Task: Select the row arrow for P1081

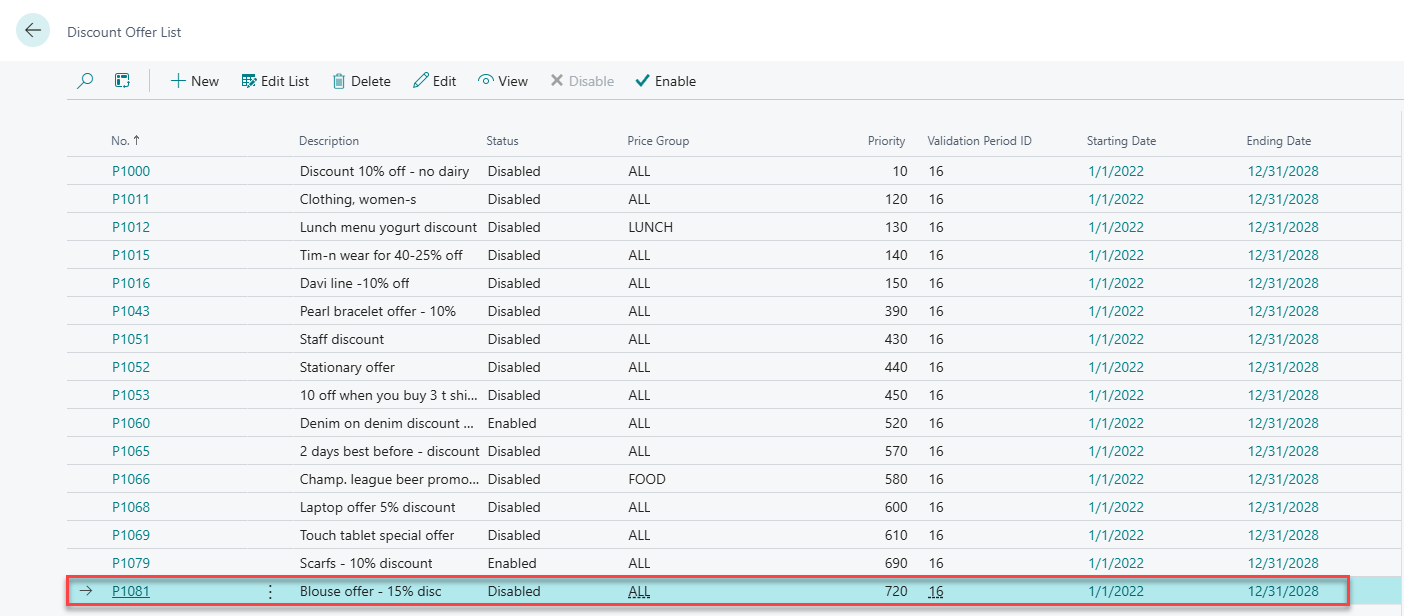Action: [x=86, y=591]
